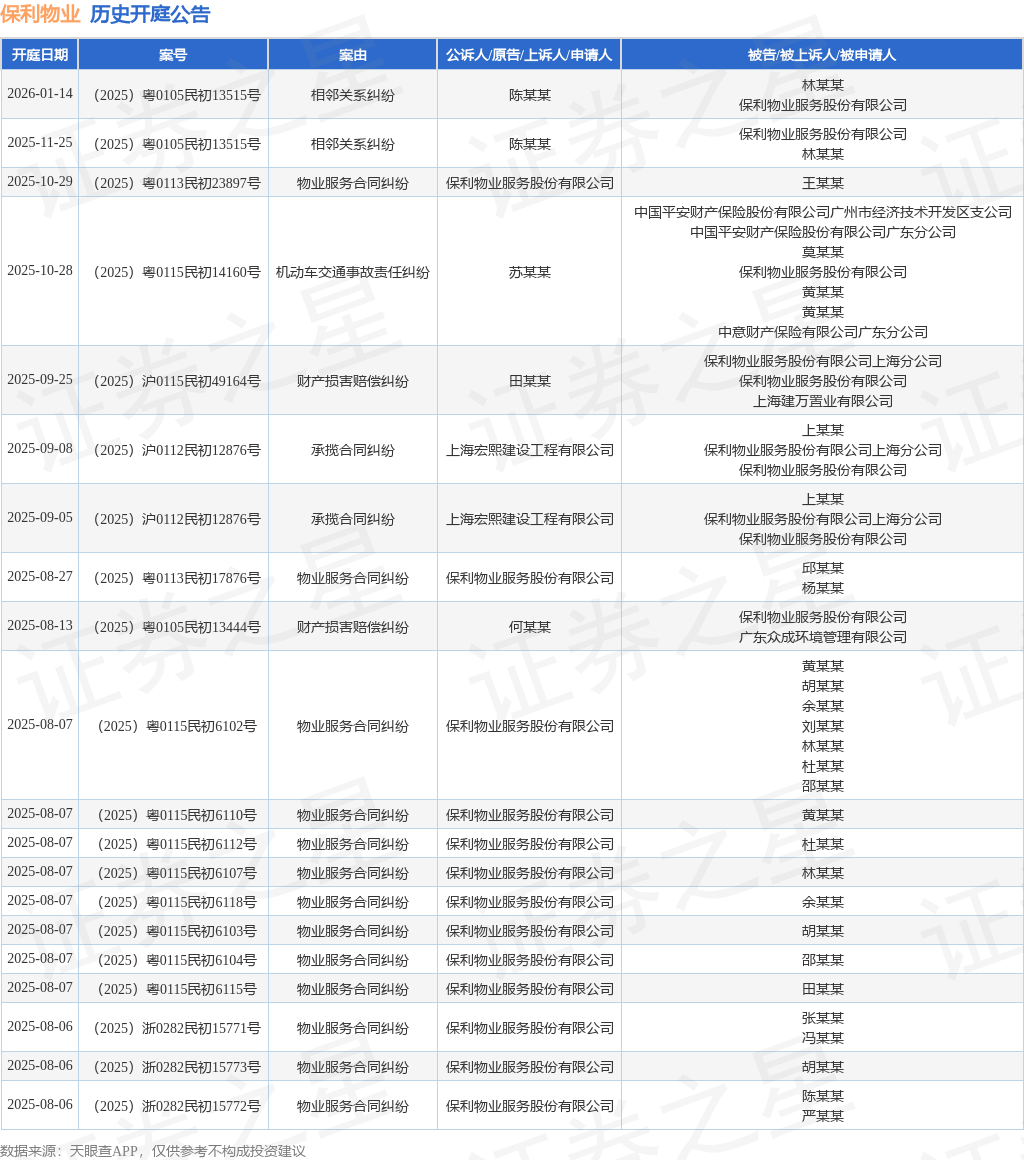Screen dimensions: 1024x1160
Task: Click the 案由 column header
Action: click(x=353, y=55)
